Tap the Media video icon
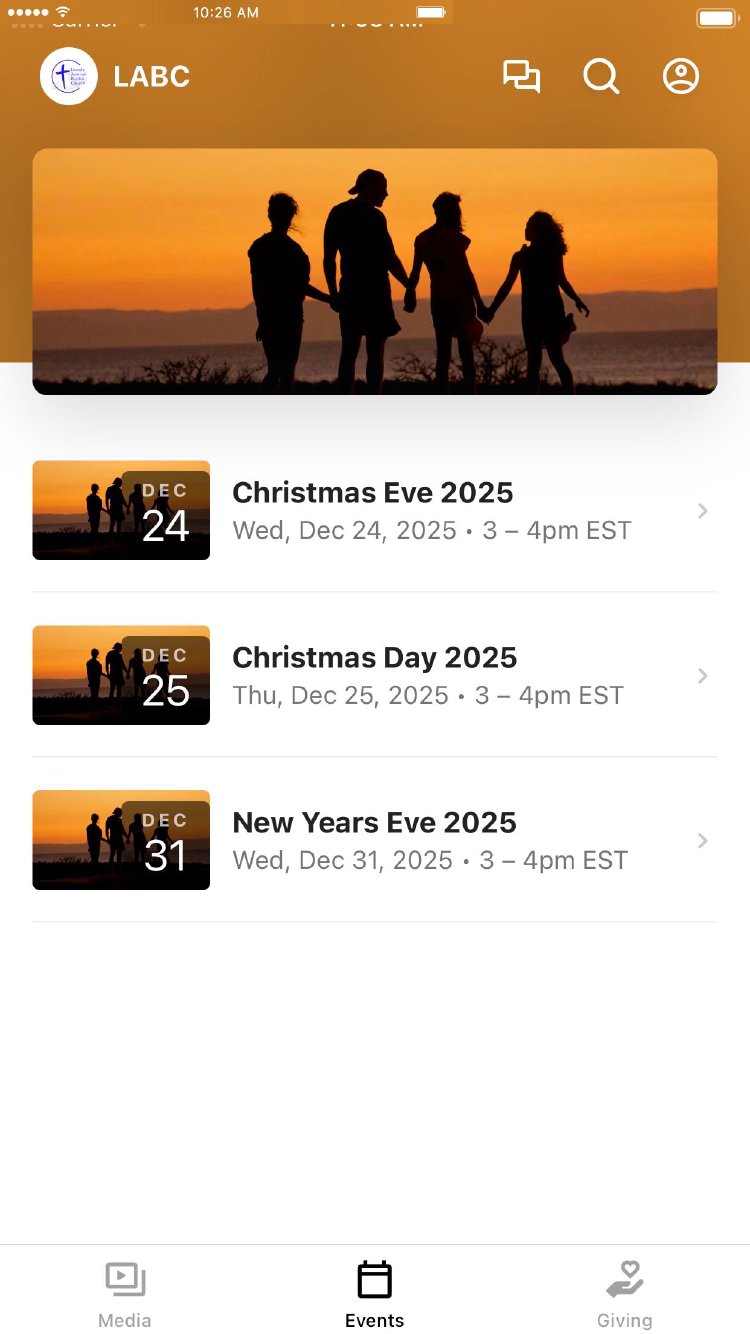The image size is (750, 1334). pyautogui.click(x=125, y=1280)
